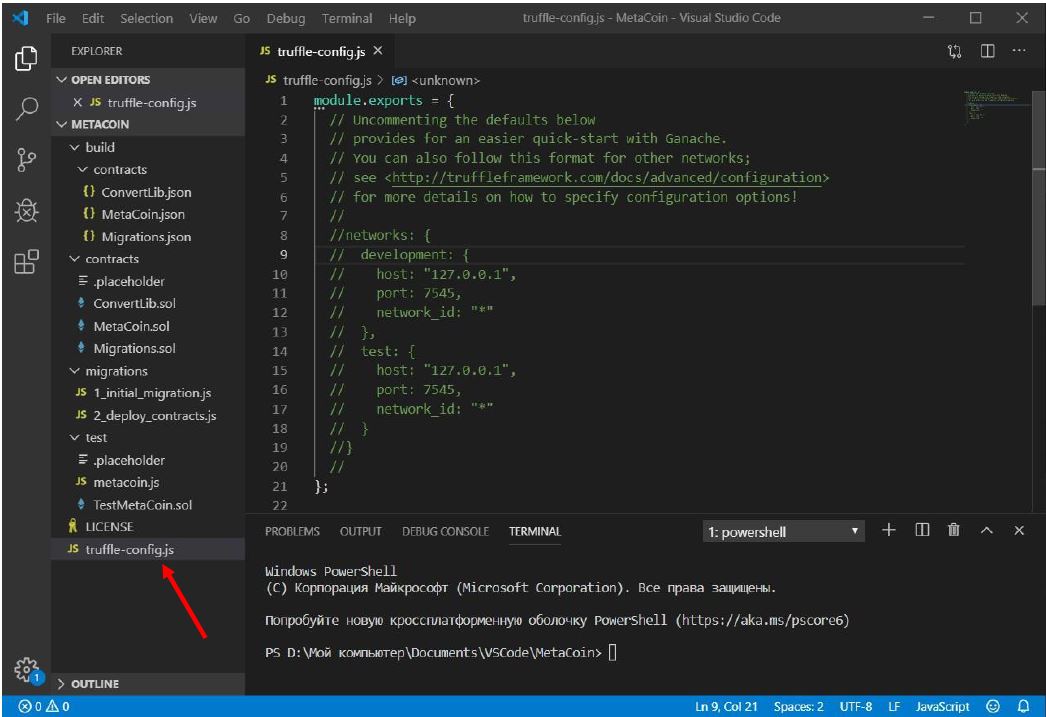Screen dimensions: 1046x717
Task: Open the Debug view icon
Action: pyautogui.click(x=26, y=211)
